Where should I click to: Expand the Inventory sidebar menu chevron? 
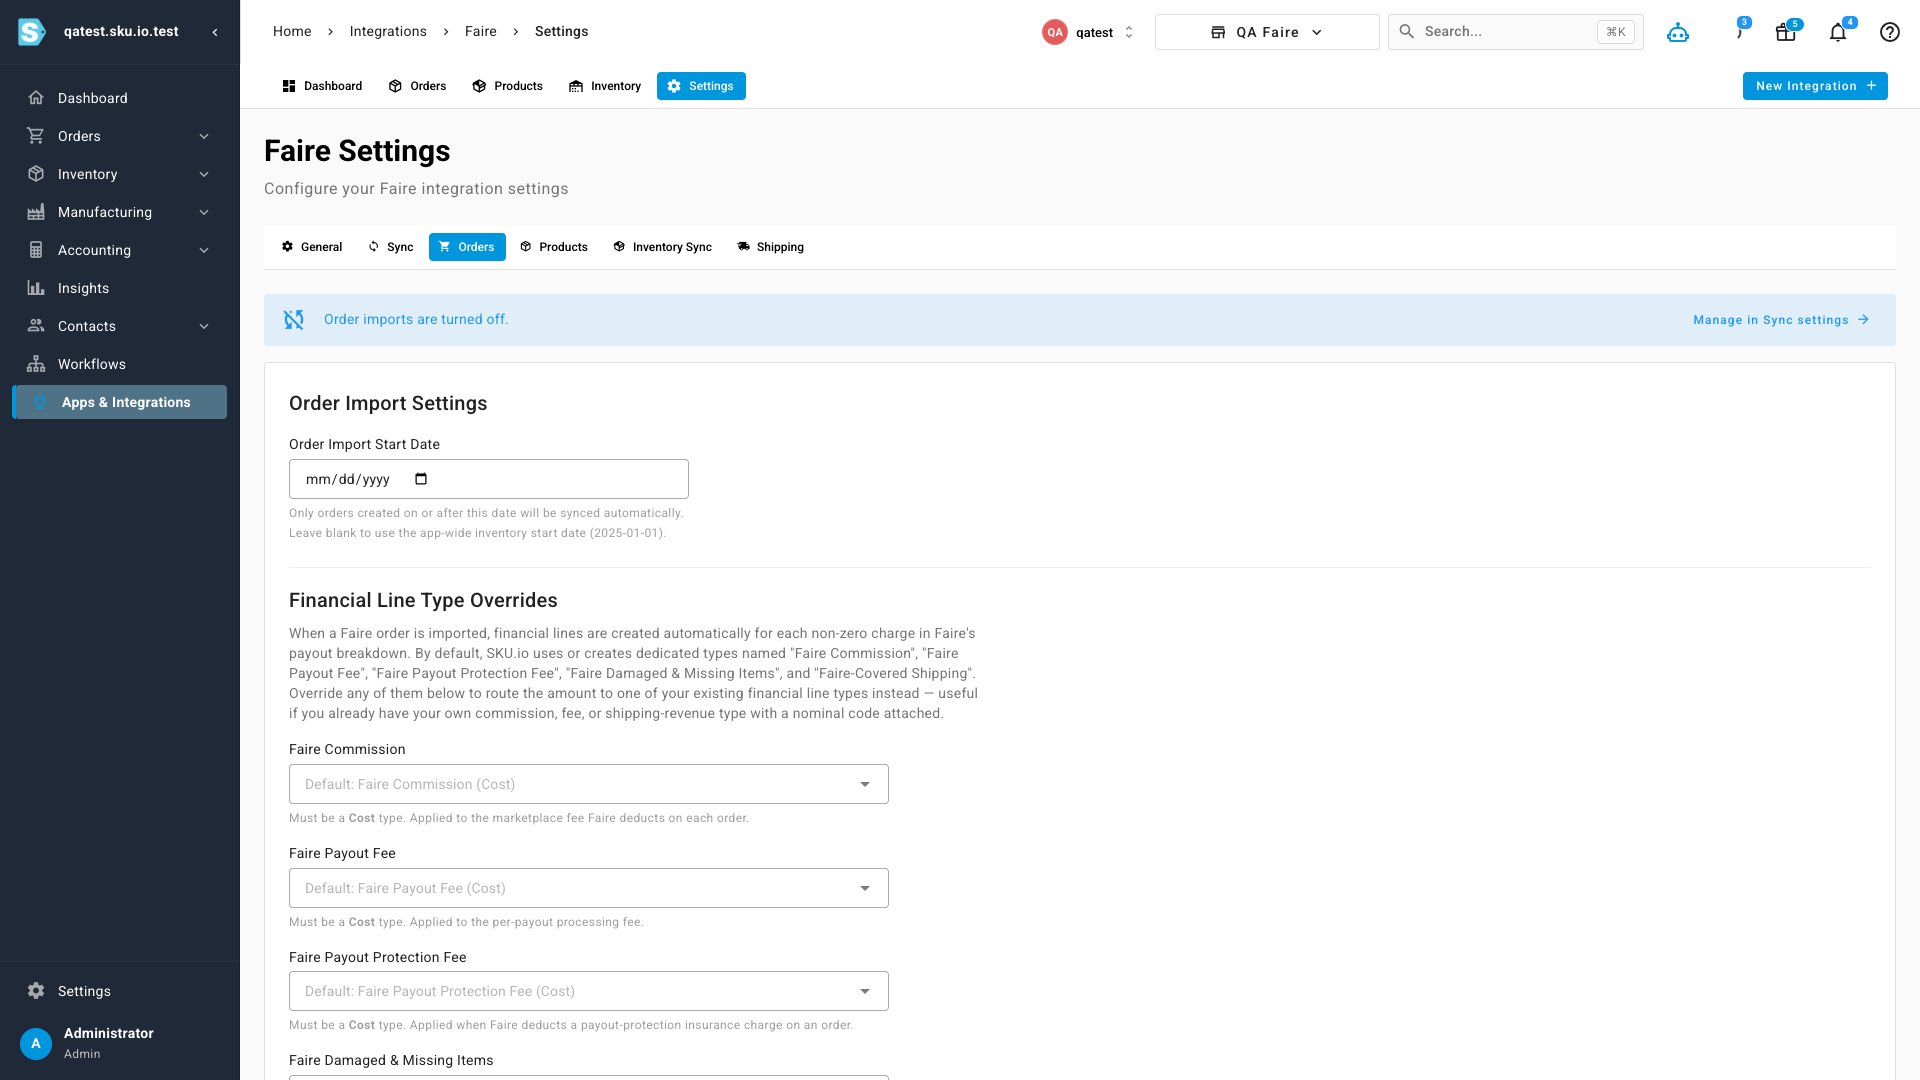pyautogui.click(x=204, y=174)
